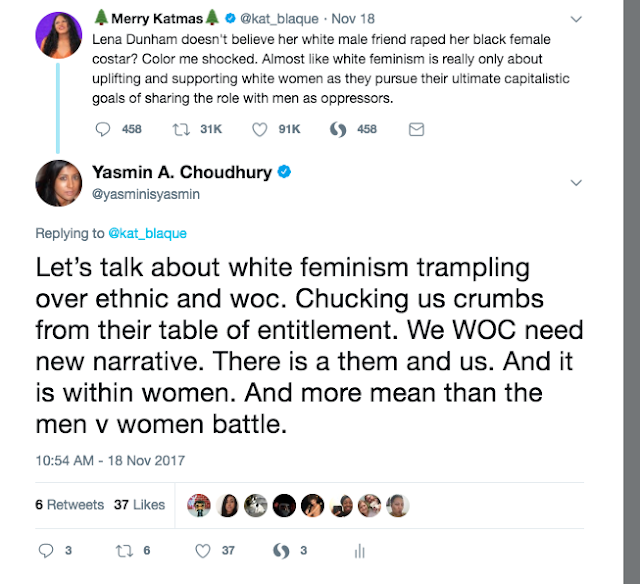Like the Merry Katmas tweet

coord(260,129)
